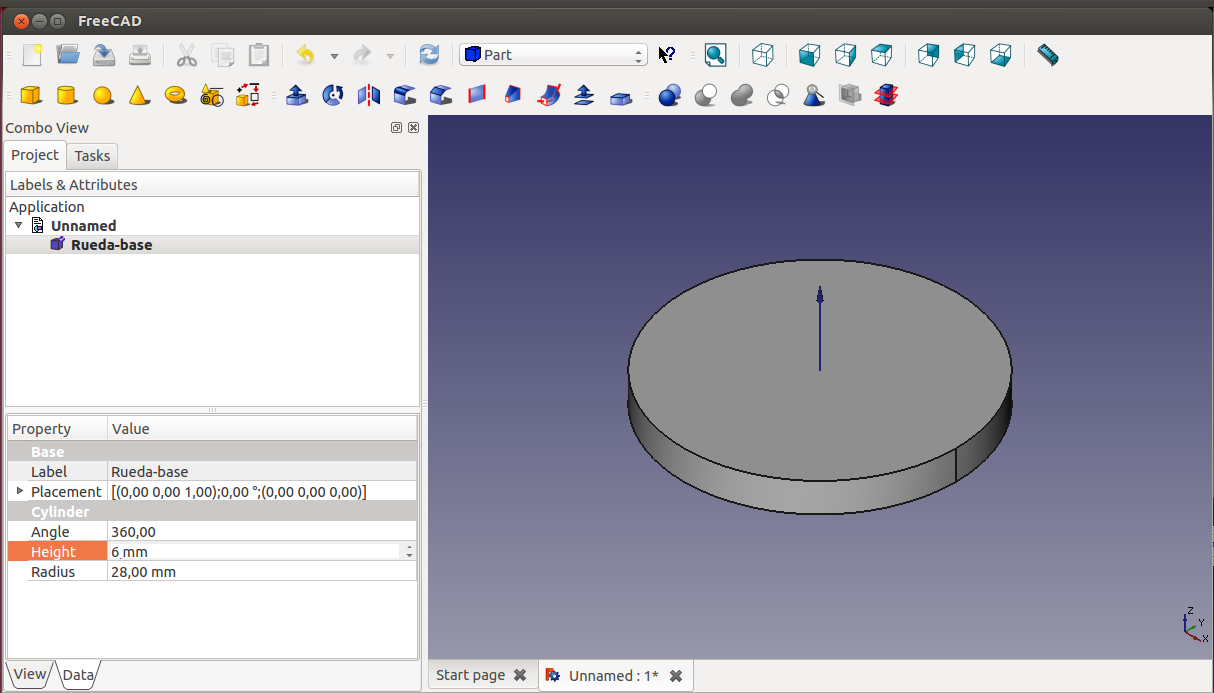Select the cone primitive tool
1214x693 pixels.
[139, 95]
